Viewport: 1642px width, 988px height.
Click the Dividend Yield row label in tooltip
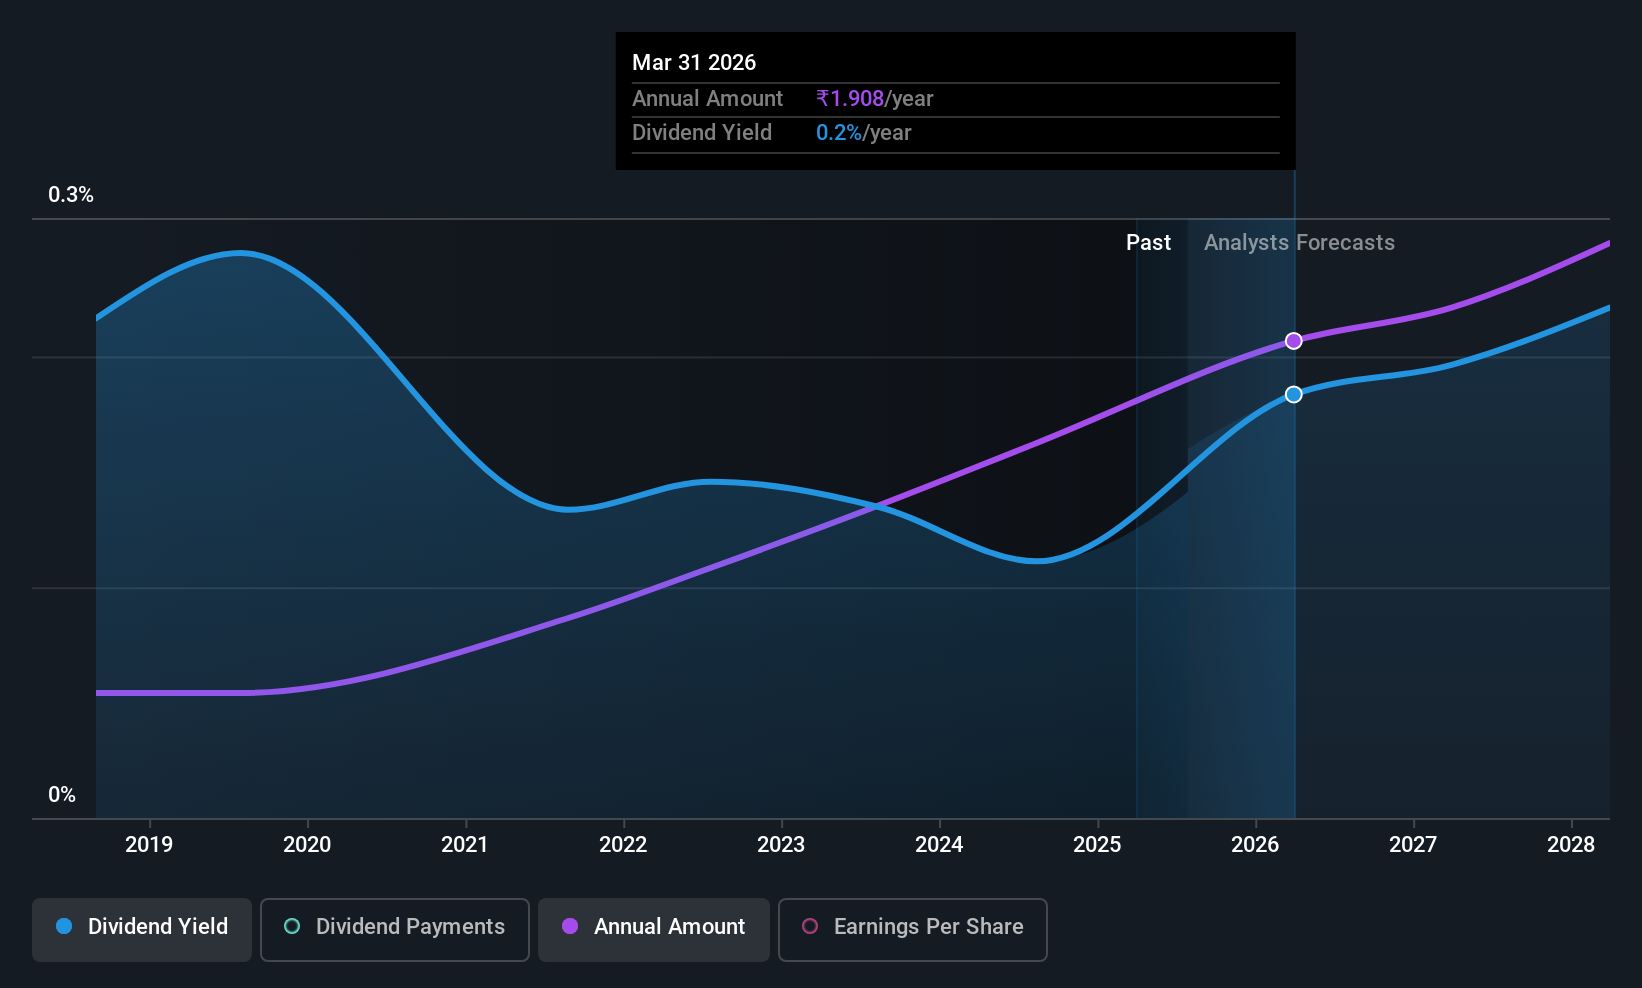point(702,133)
